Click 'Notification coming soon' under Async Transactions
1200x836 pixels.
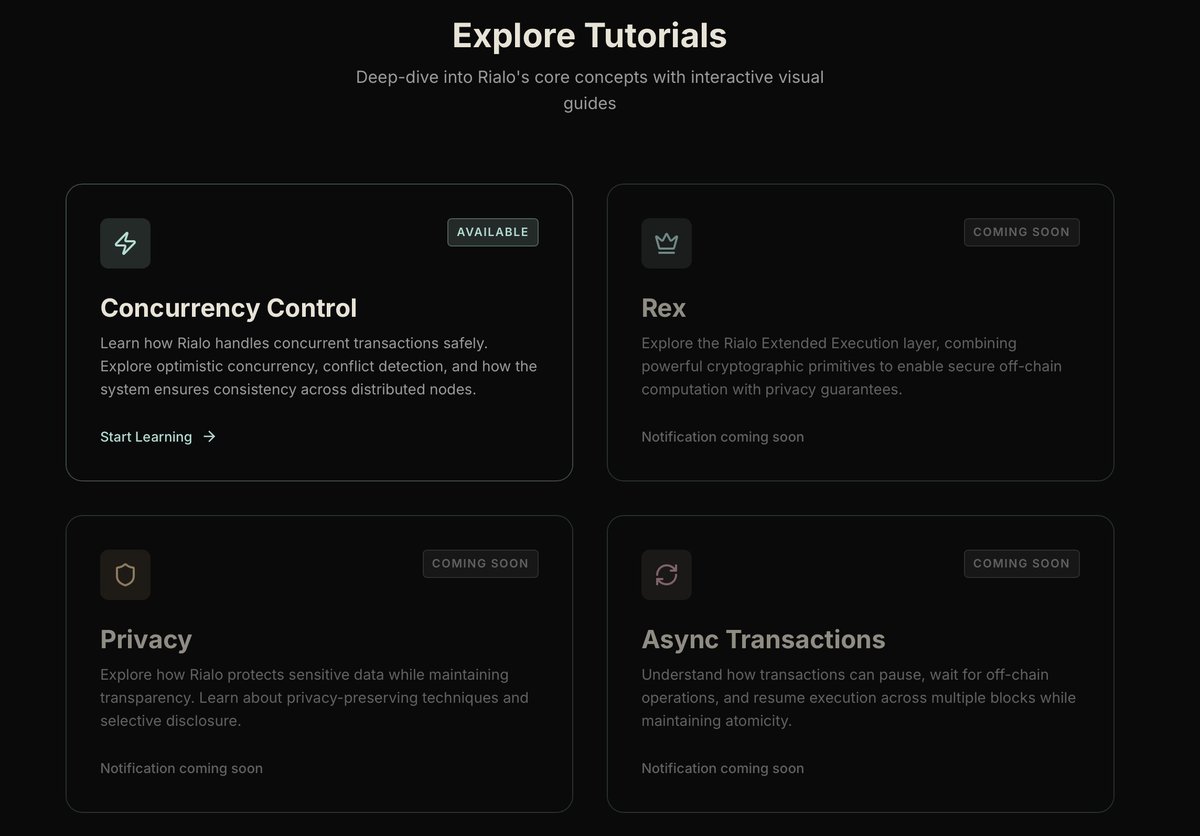click(722, 769)
